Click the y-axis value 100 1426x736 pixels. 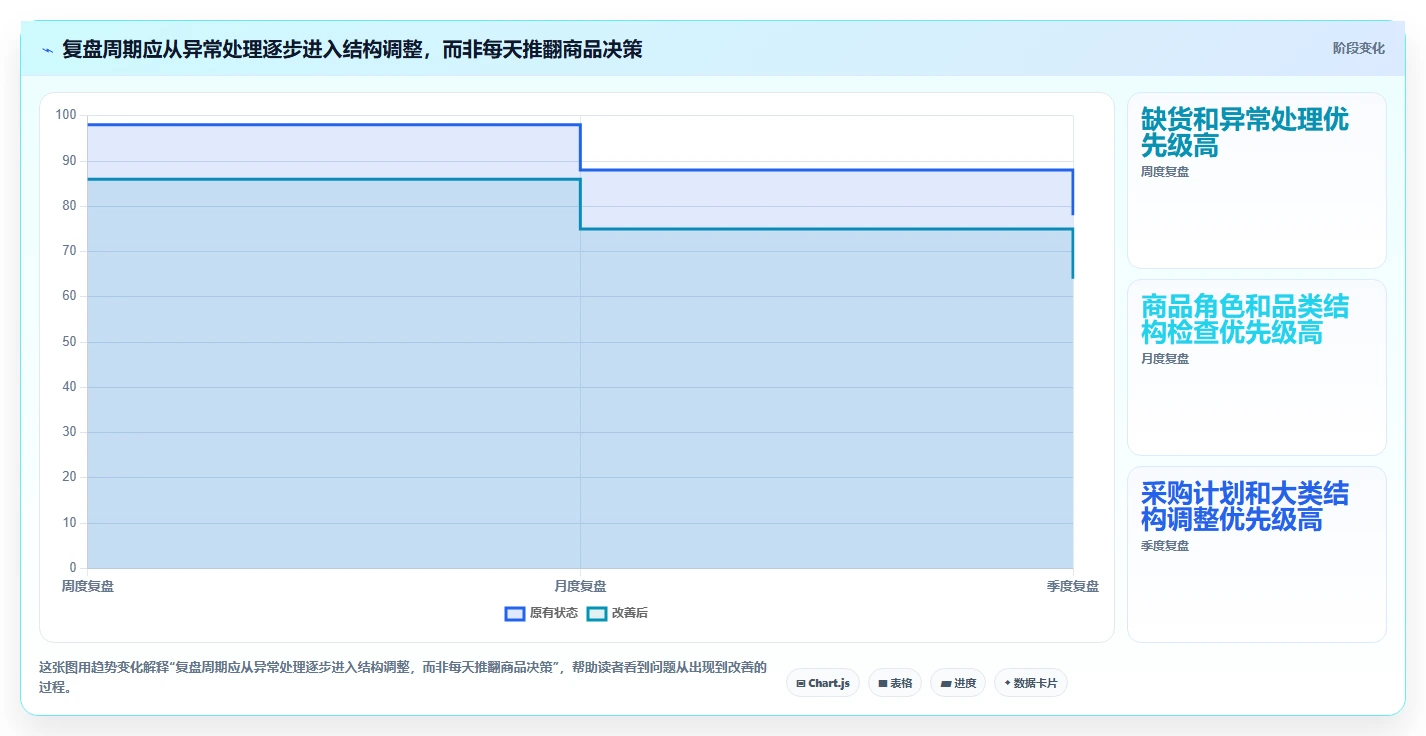point(66,115)
